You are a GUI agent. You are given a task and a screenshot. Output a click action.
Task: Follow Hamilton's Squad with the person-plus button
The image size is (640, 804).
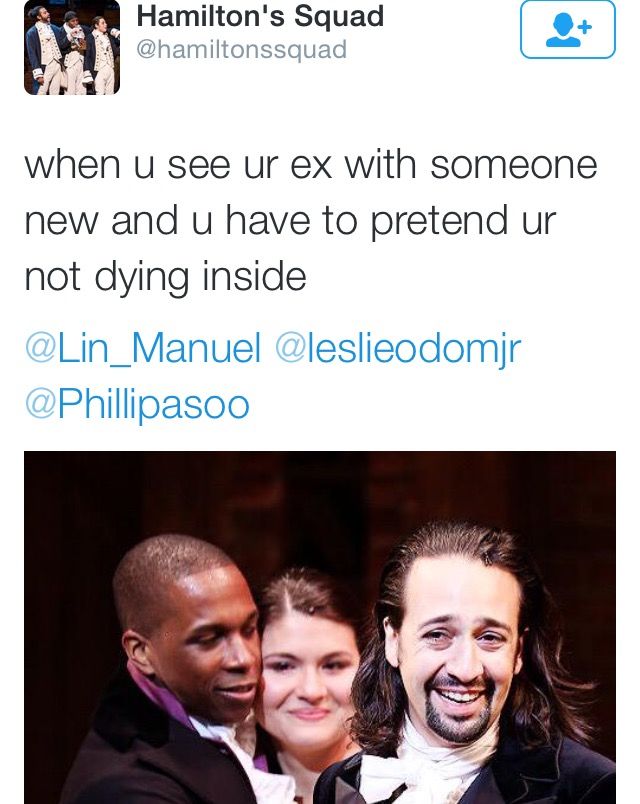click(568, 29)
